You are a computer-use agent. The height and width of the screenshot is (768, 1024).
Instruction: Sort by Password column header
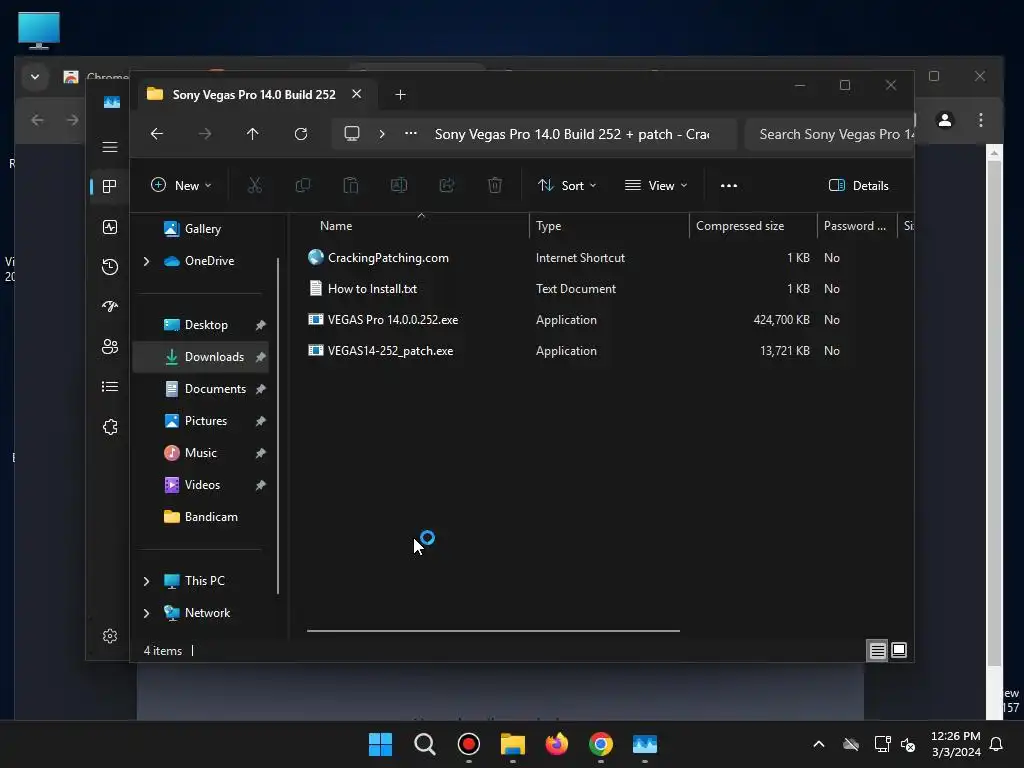click(857, 226)
